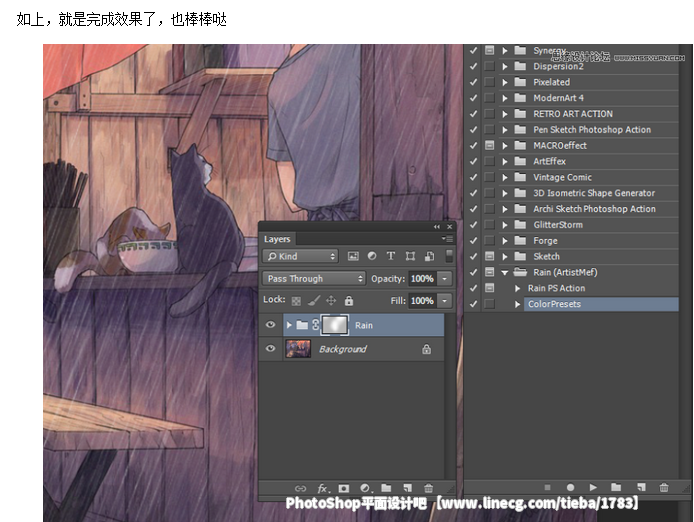
Task: Toggle dialog box for MACROeffect set
Action: point(489,145)
